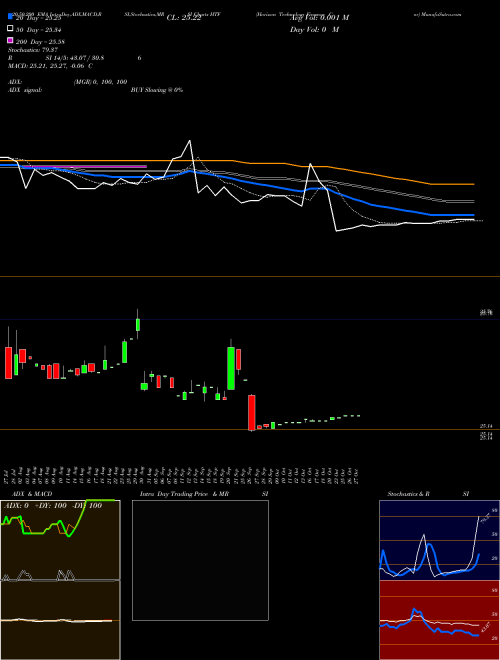Click the peak of the white price line in the upper chart
The width and height of the screenshot is (500, 660).
pyautogui.click(x=190, y=141)
